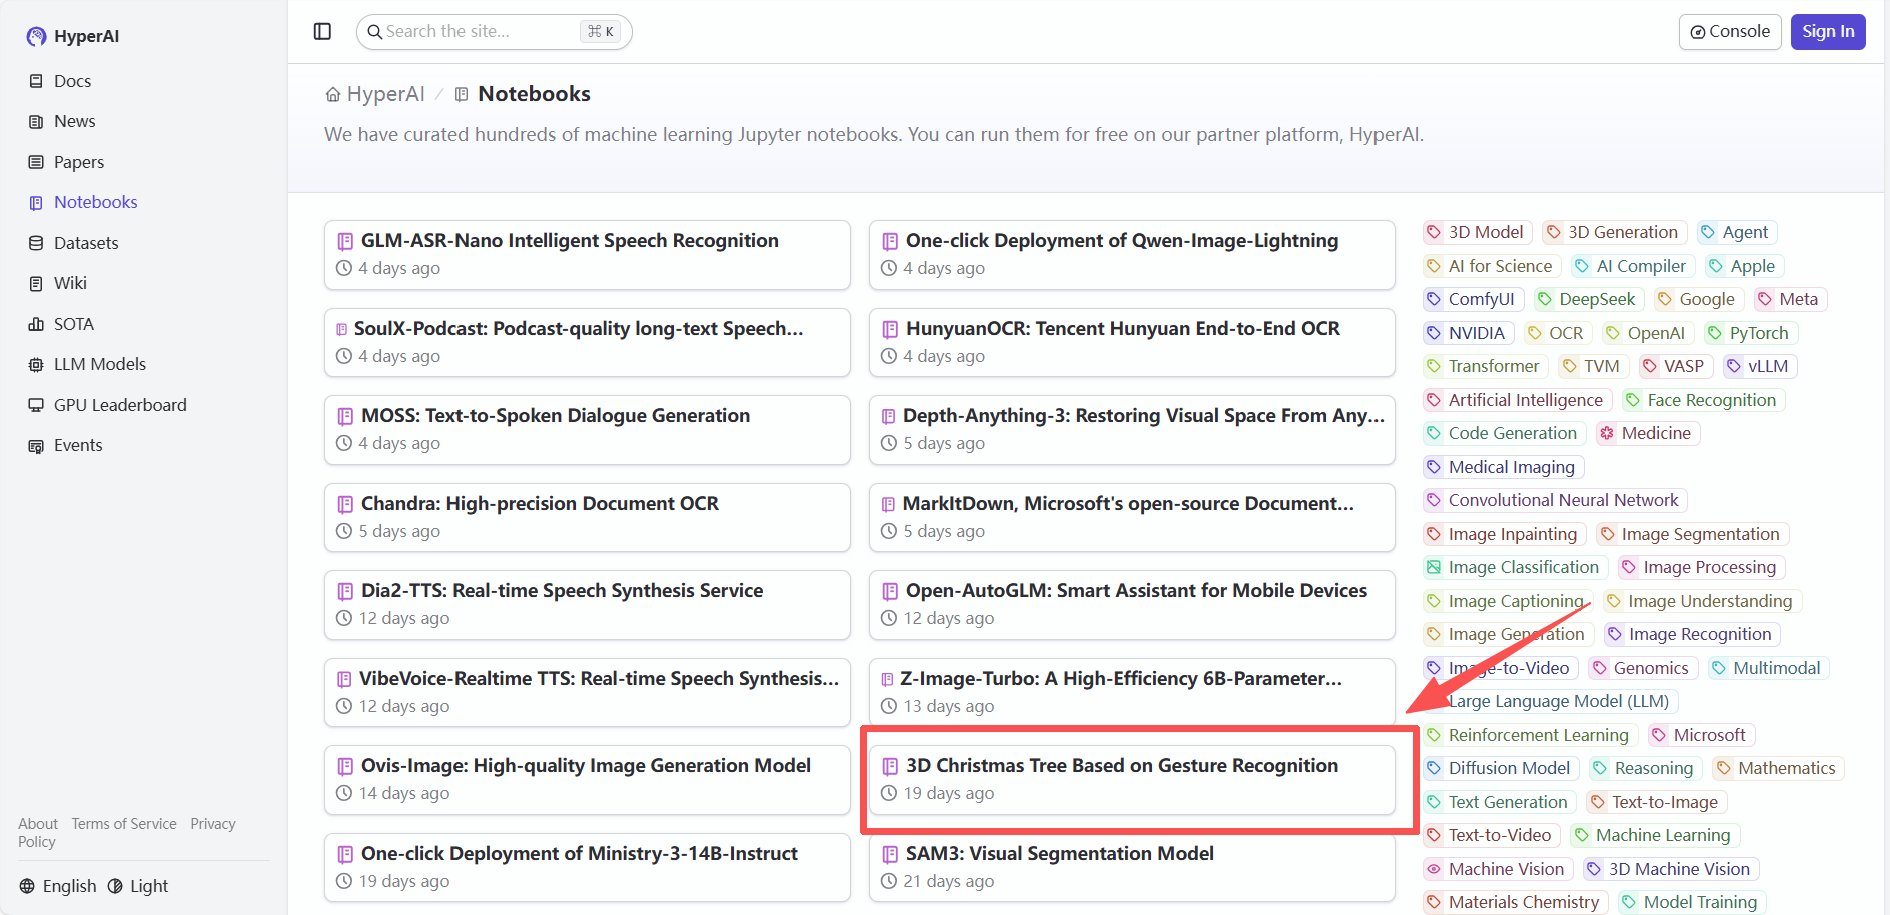Click the SOTA chart icon in sidebar
The width and height of the screenshot is (1890, 915).
(x=36, y=324)
